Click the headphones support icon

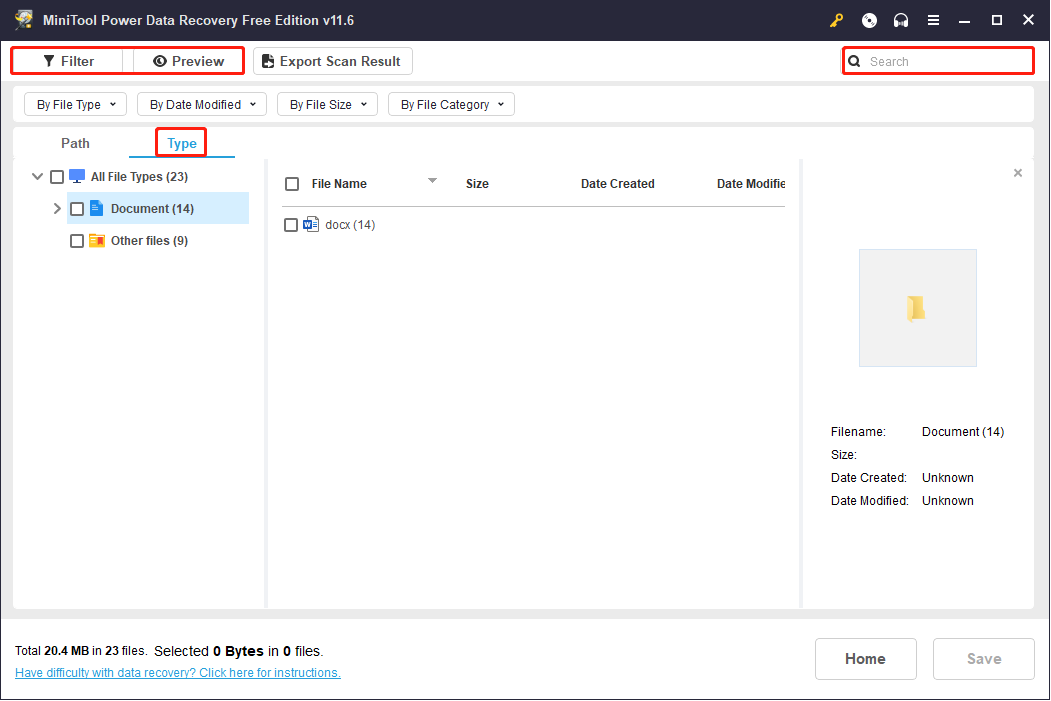901,20
